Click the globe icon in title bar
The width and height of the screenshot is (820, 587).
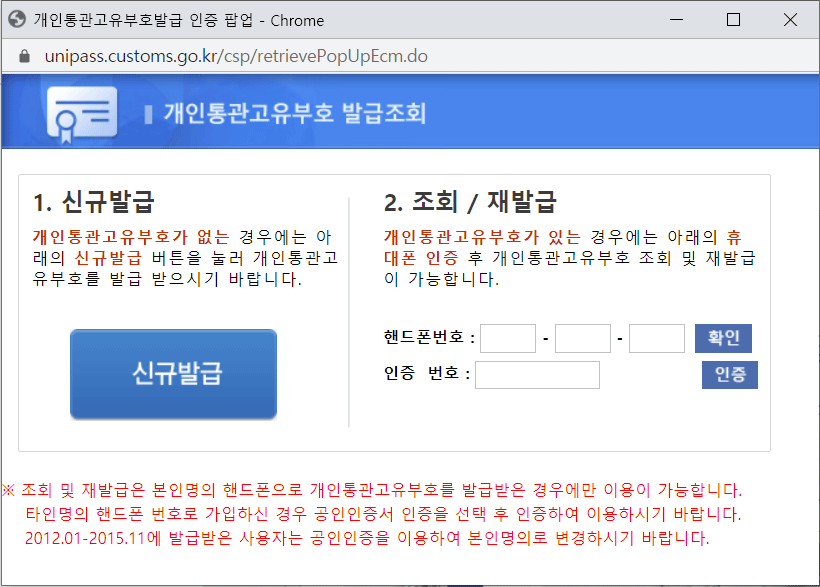(17, 20)
